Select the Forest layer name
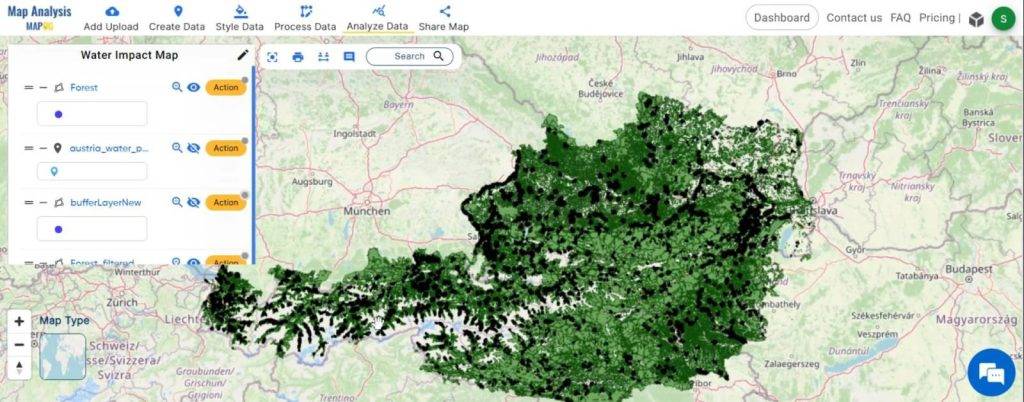The image size is (1024, 402). pyautogui.click(x=84, y=87)
